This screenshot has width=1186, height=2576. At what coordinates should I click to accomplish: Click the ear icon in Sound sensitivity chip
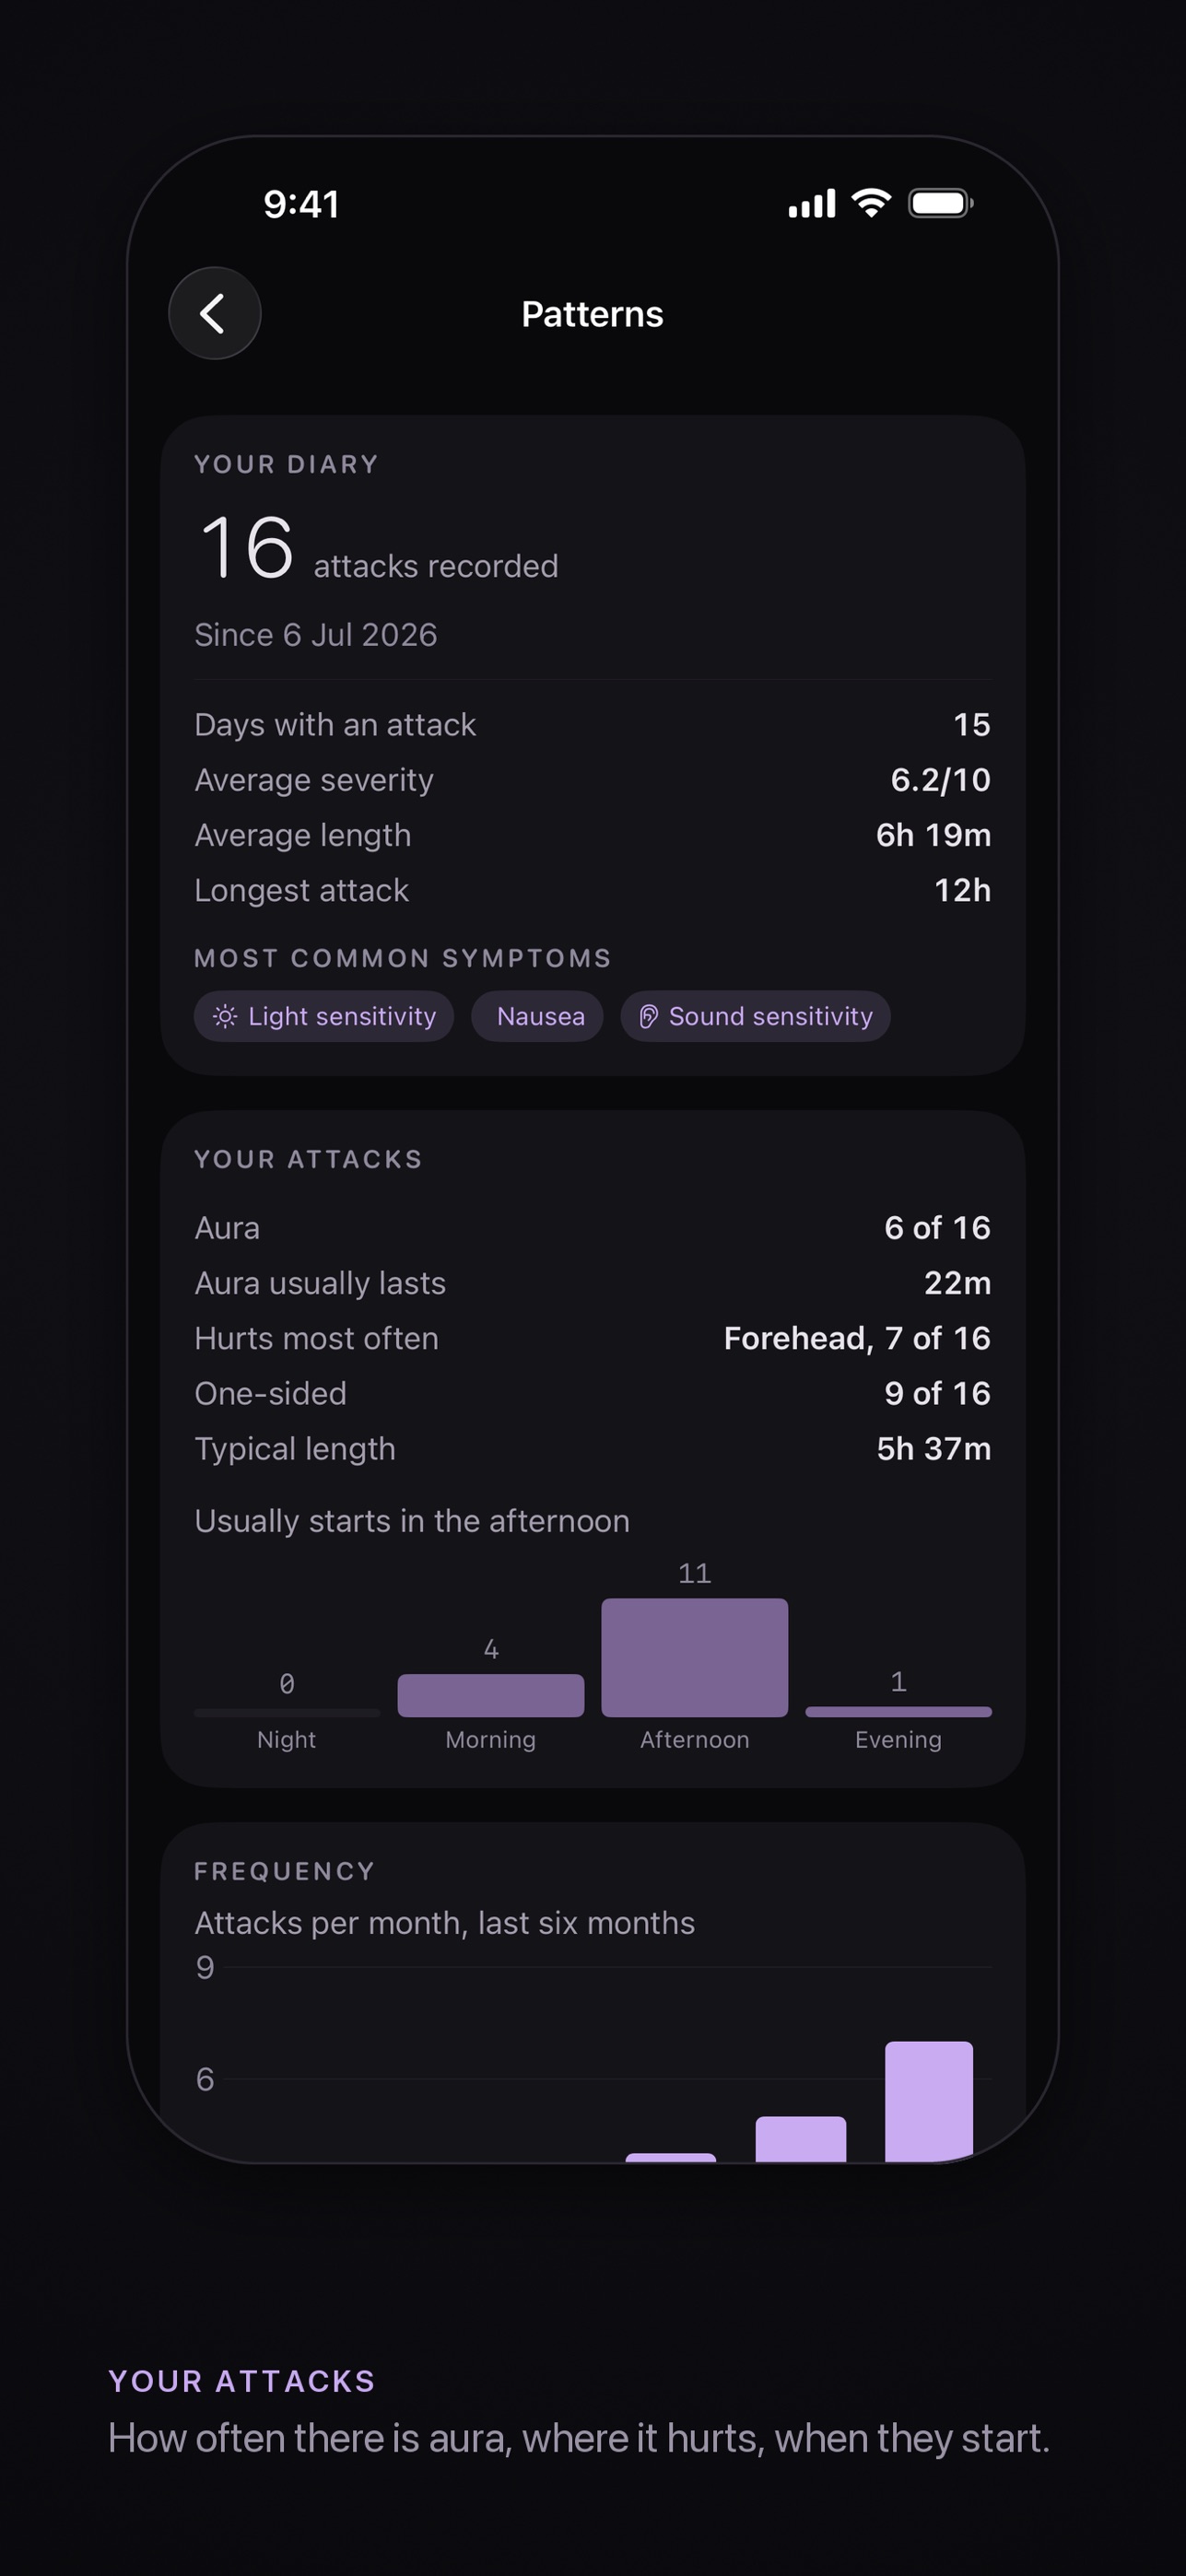click(648, 1016)
